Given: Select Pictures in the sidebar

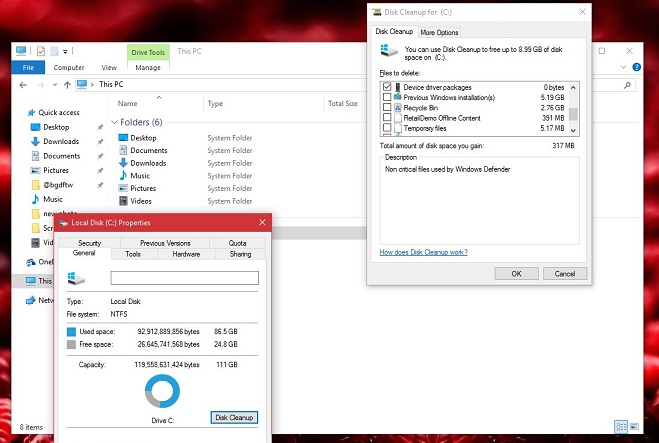Looking at the screenshot, I should 55,170.
